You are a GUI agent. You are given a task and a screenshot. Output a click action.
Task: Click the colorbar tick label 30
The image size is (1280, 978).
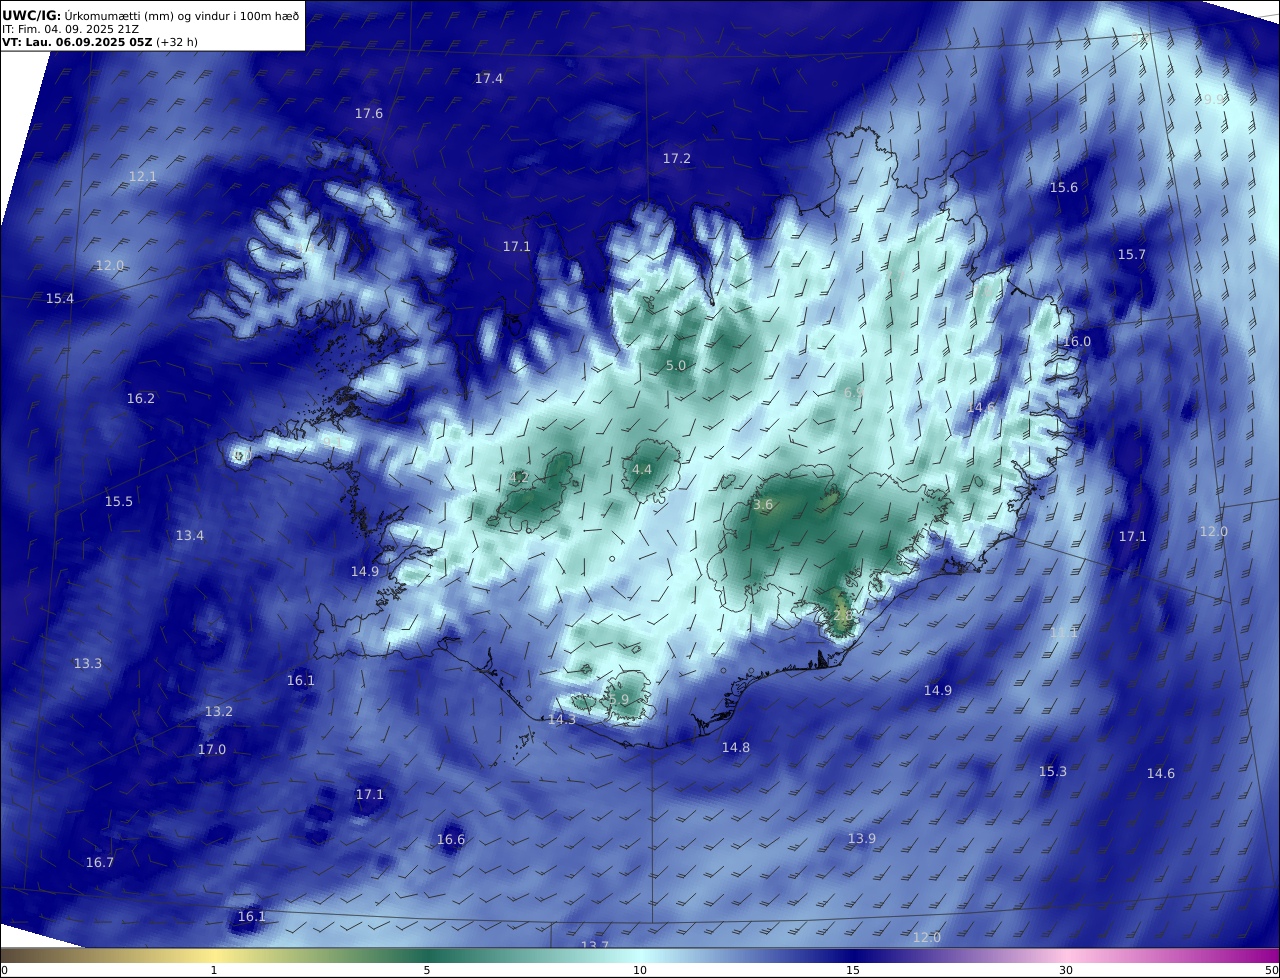(x=1066, y=971)
